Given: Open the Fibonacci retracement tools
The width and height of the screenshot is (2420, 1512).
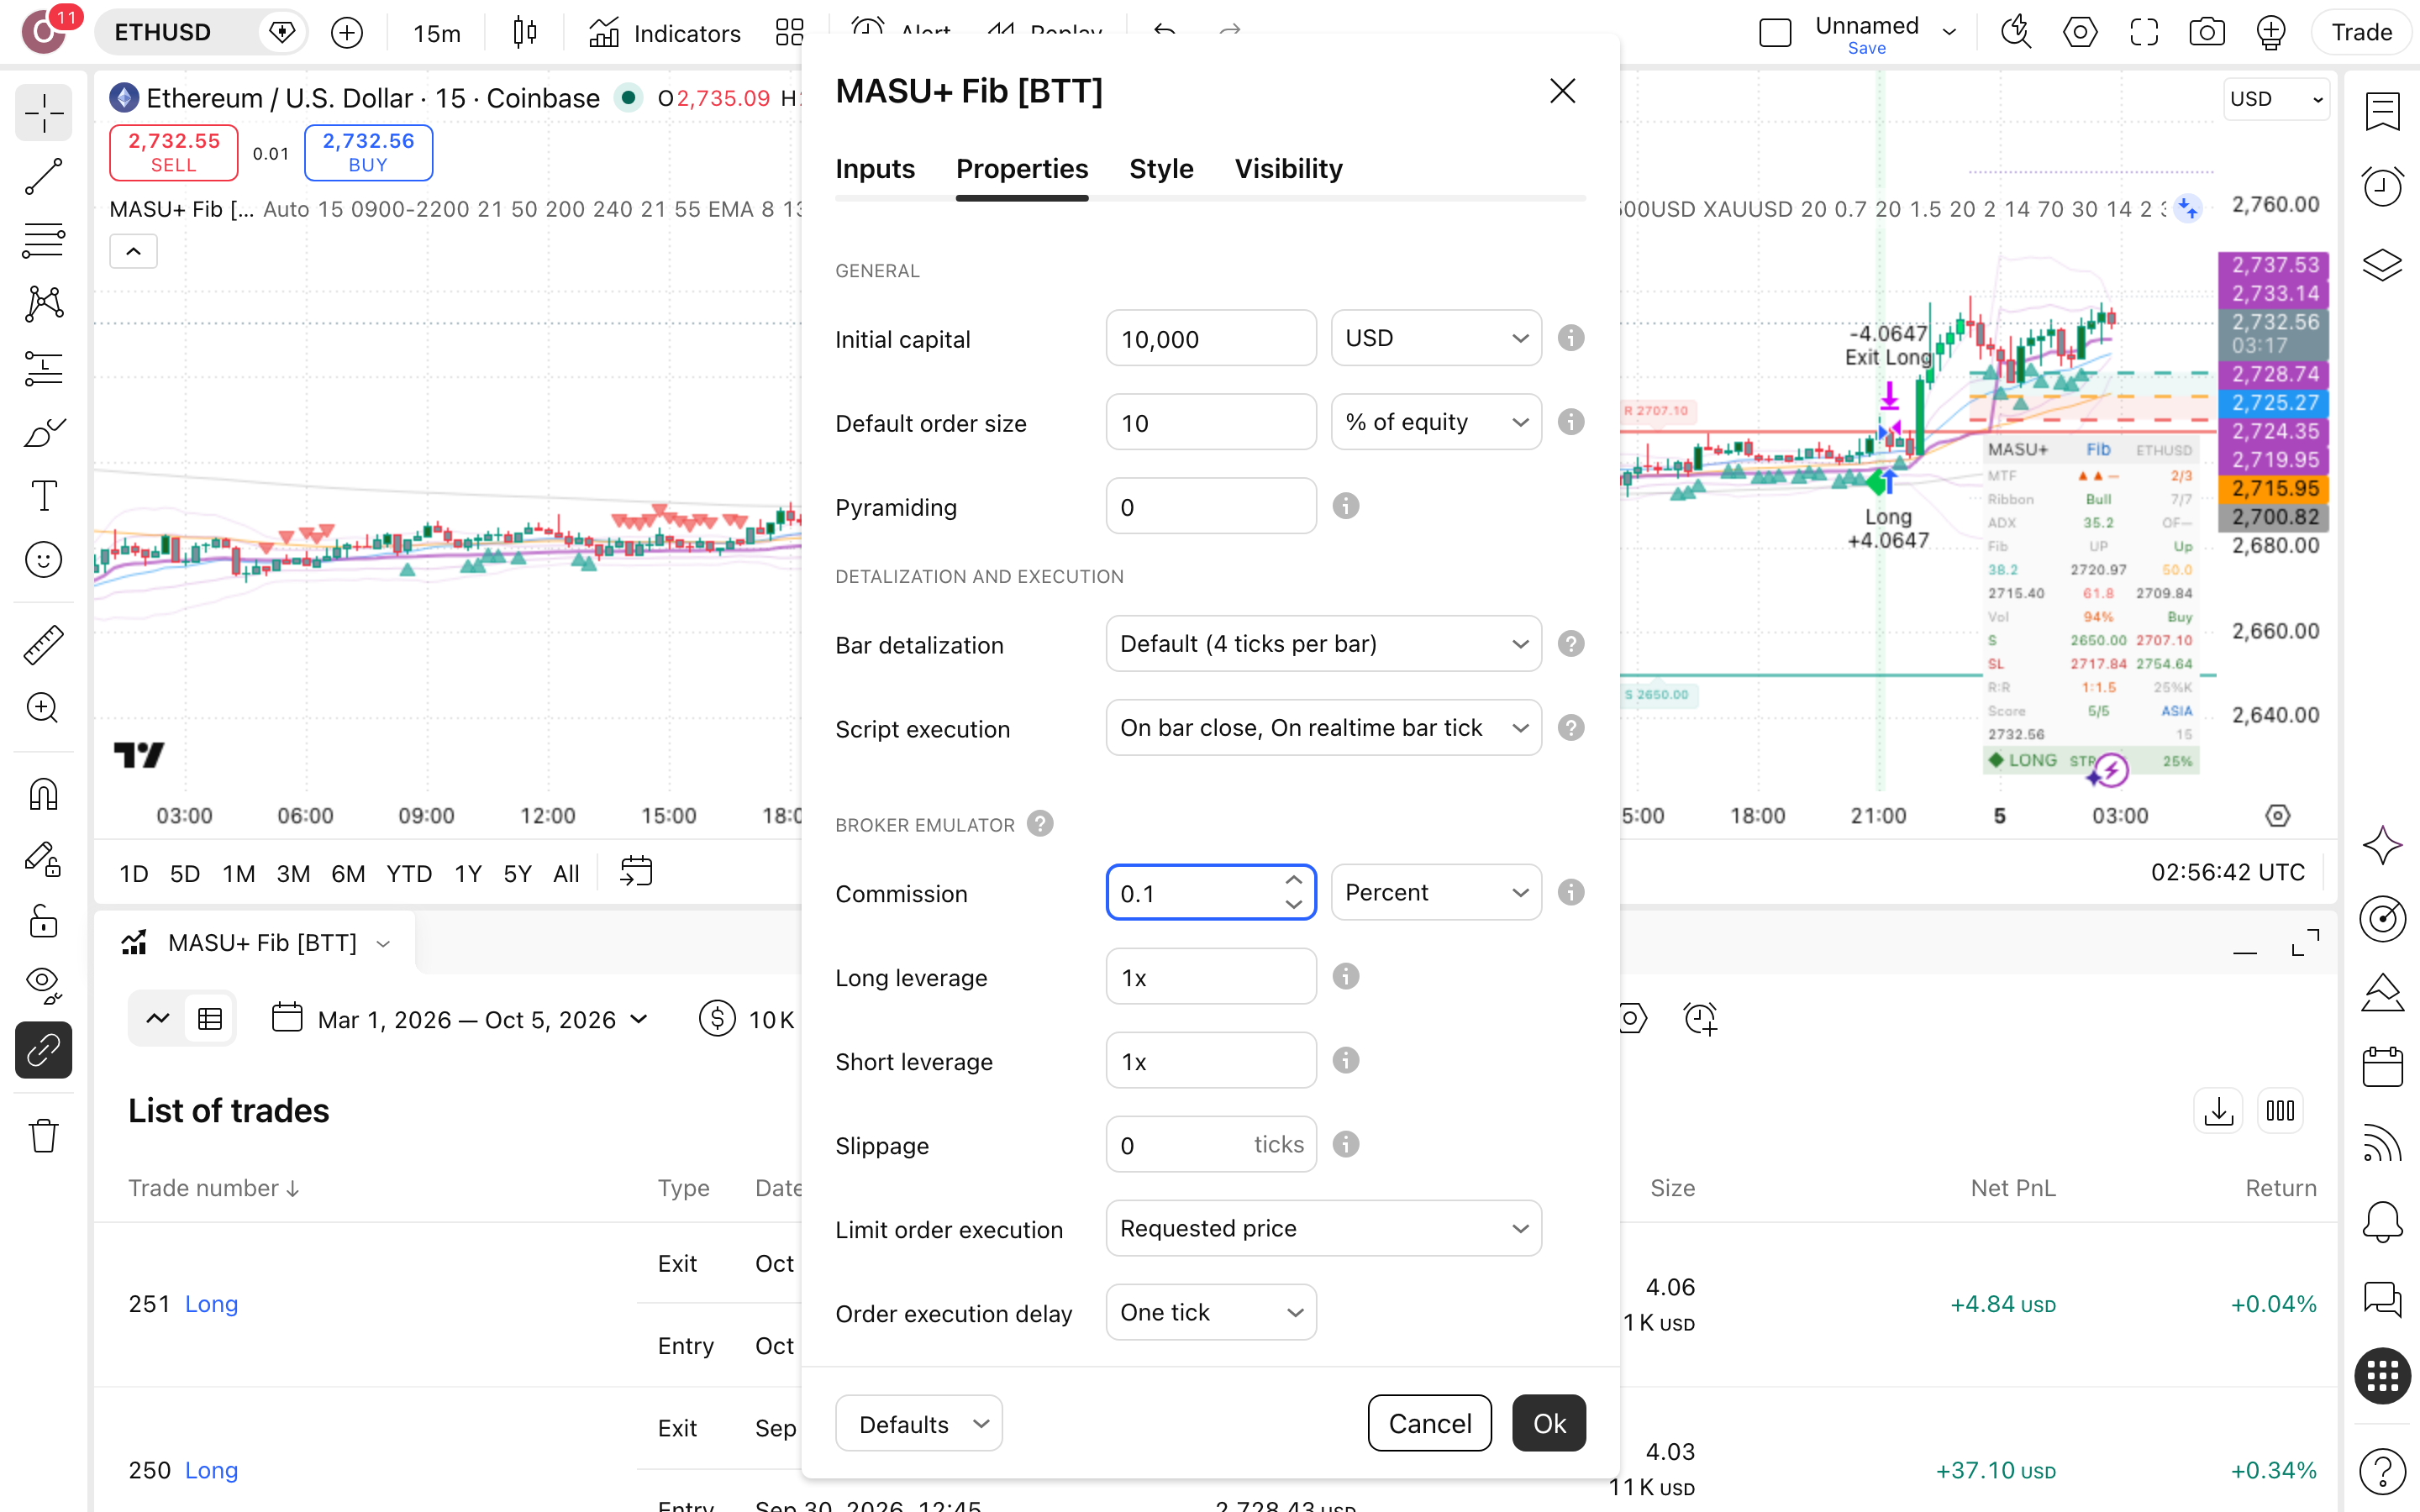Looking at the screenshot, I should [44, 240].
